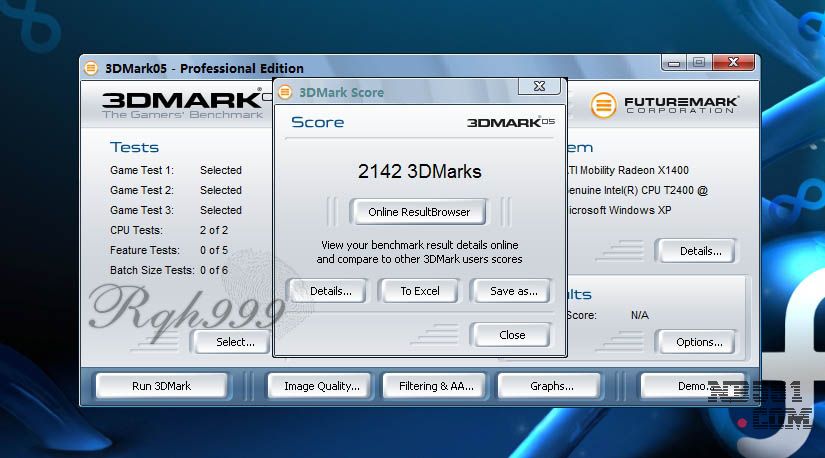Open system Details... in the main window
Image resolution: width=825 pixels, height=458 pixels.
click(700, 251)
